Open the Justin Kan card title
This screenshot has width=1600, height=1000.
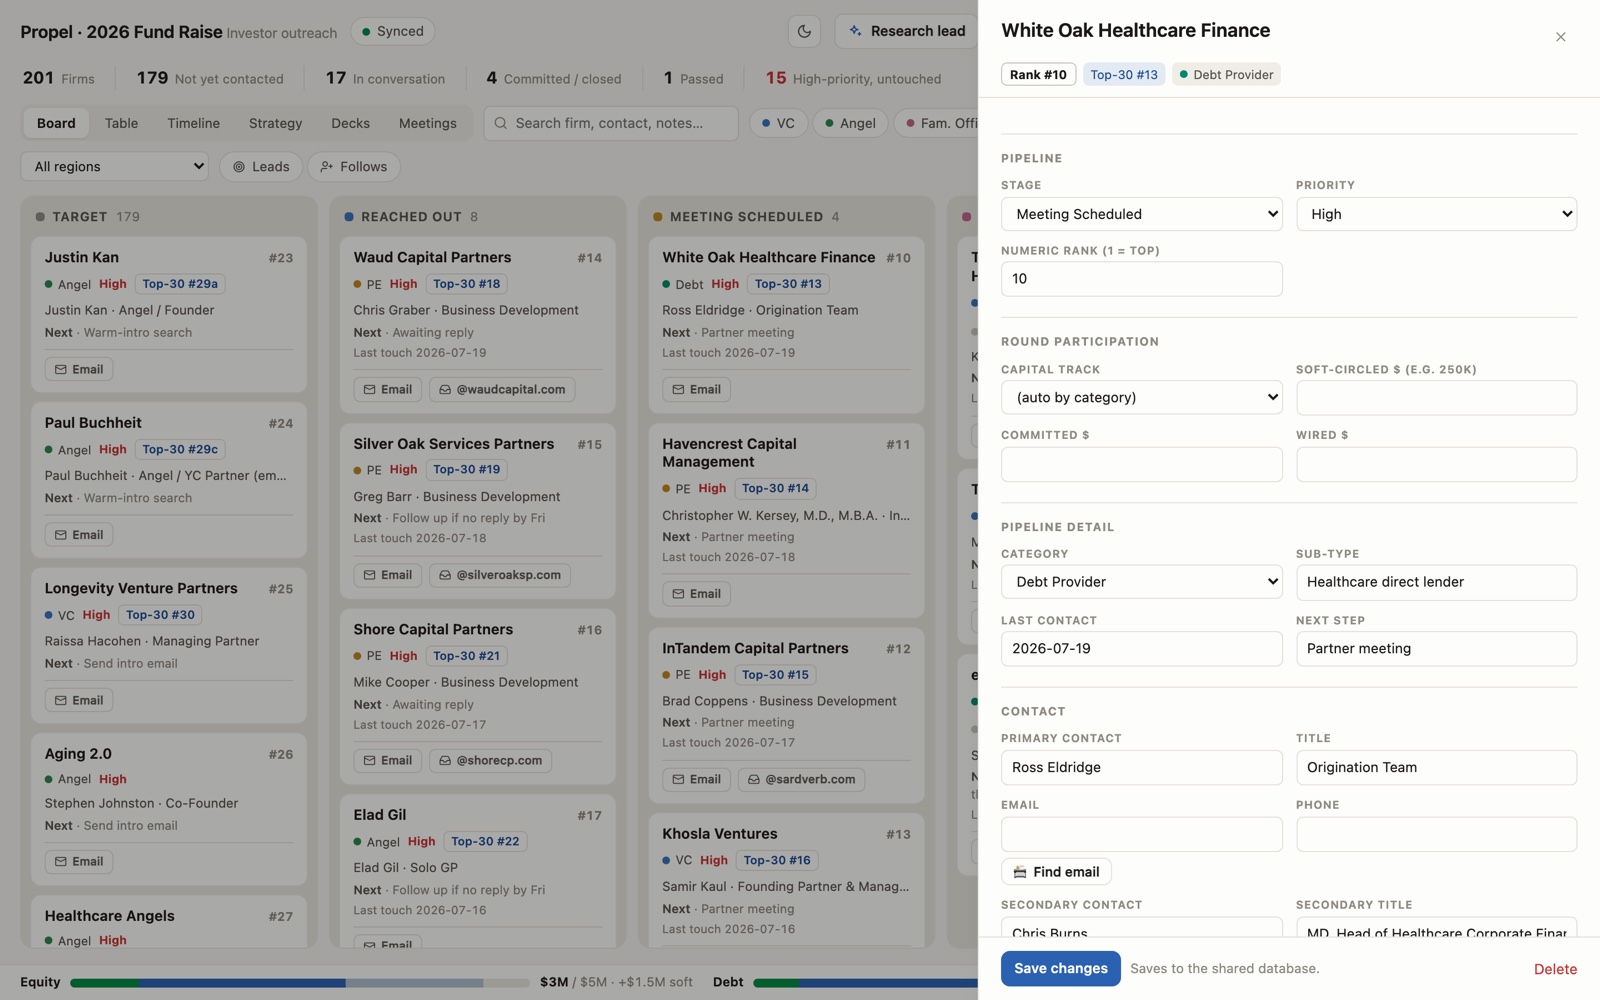tap(81, 257)
